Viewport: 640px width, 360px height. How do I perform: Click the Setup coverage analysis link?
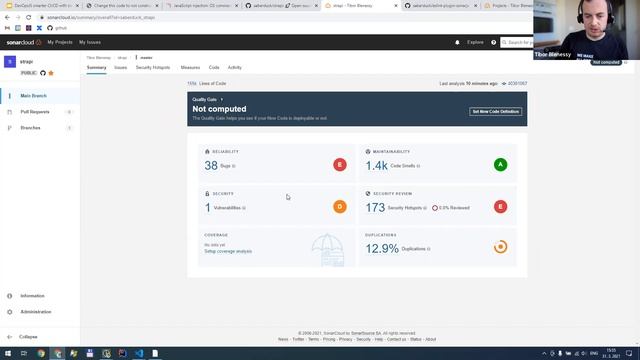click(x=228, y=251)
